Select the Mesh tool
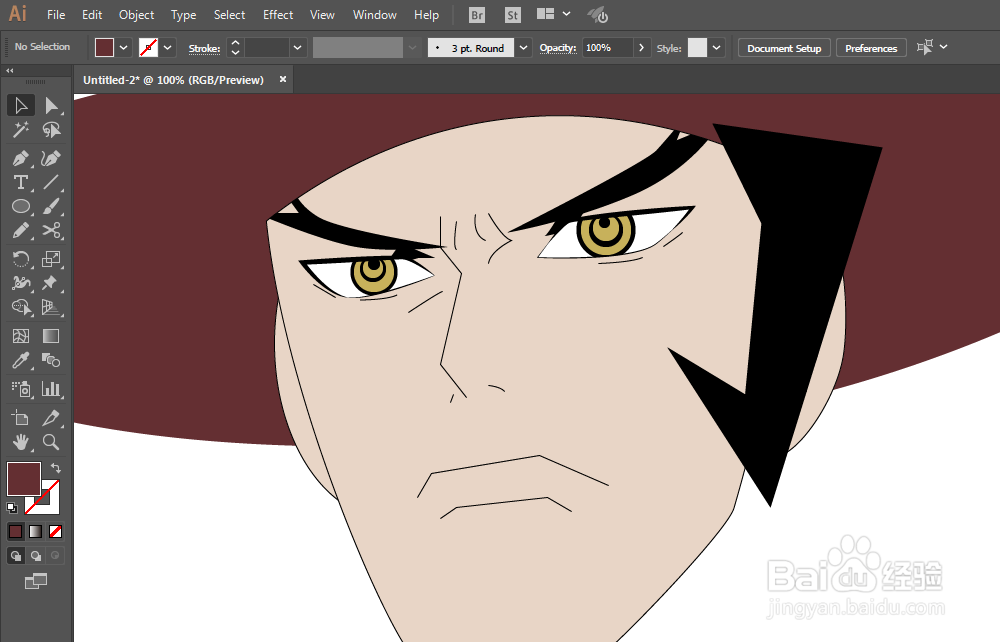The image size is (1000, 642). 20,336
